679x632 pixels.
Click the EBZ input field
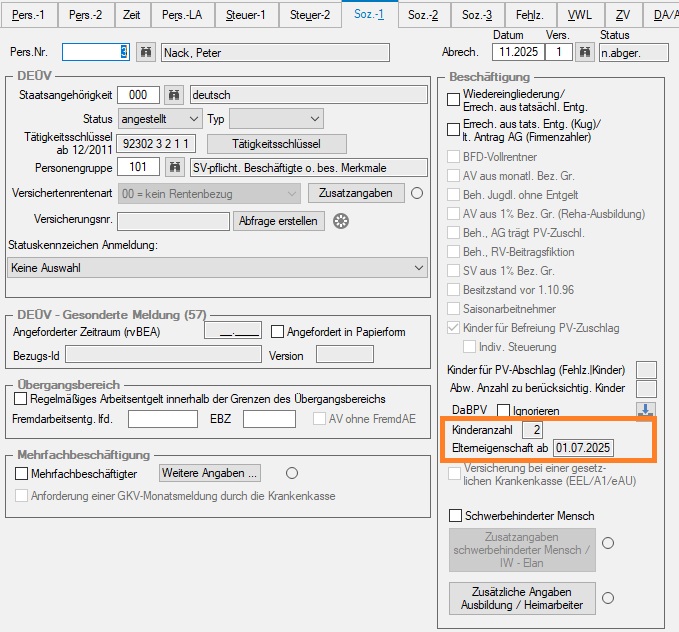[269, 419]
